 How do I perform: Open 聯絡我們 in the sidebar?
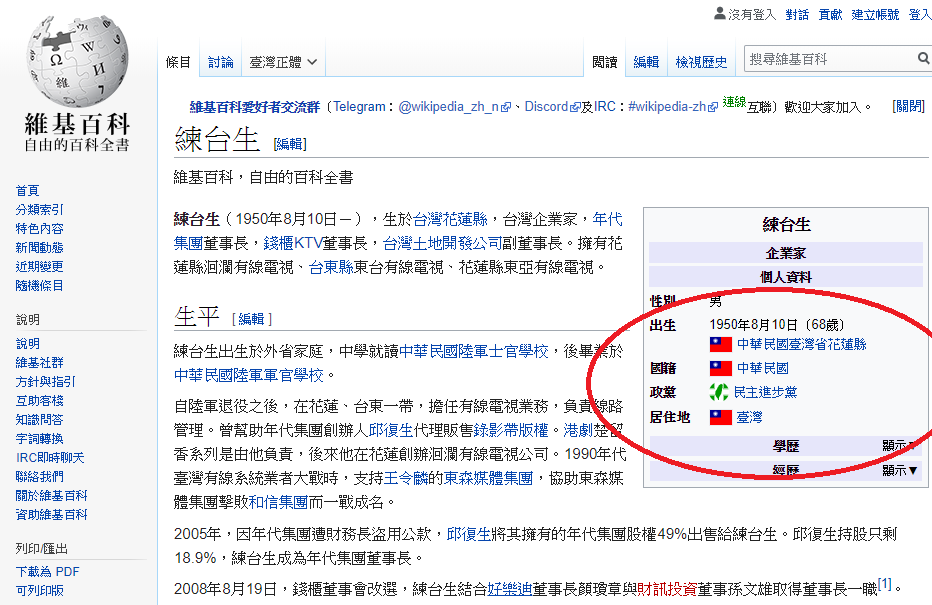pos(39,477)
